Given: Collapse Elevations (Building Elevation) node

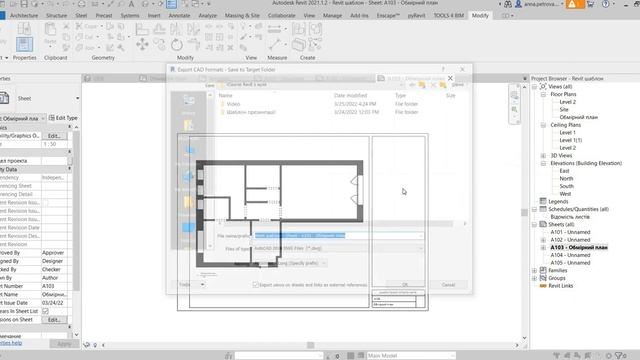Looking at the screenshot, I should coord(543,163).
